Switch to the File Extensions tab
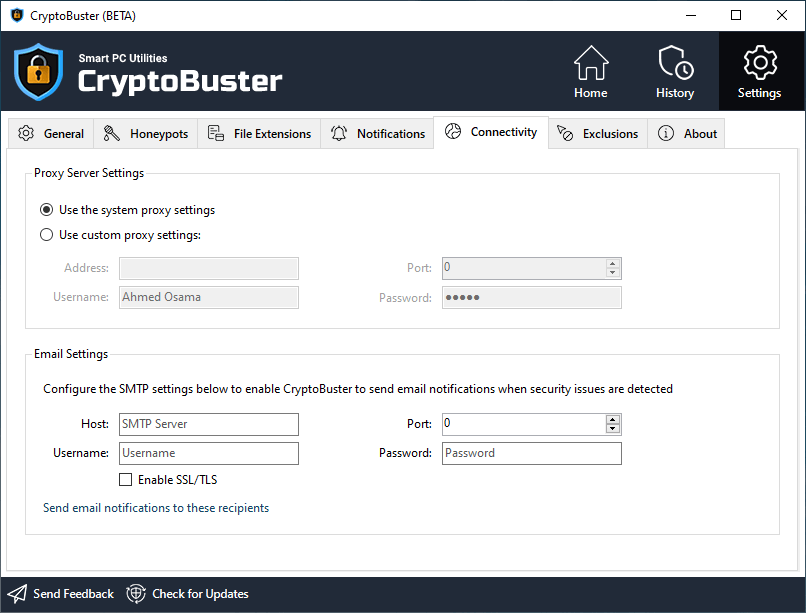This screenshot has width=806, height=613. pos(260,134)
